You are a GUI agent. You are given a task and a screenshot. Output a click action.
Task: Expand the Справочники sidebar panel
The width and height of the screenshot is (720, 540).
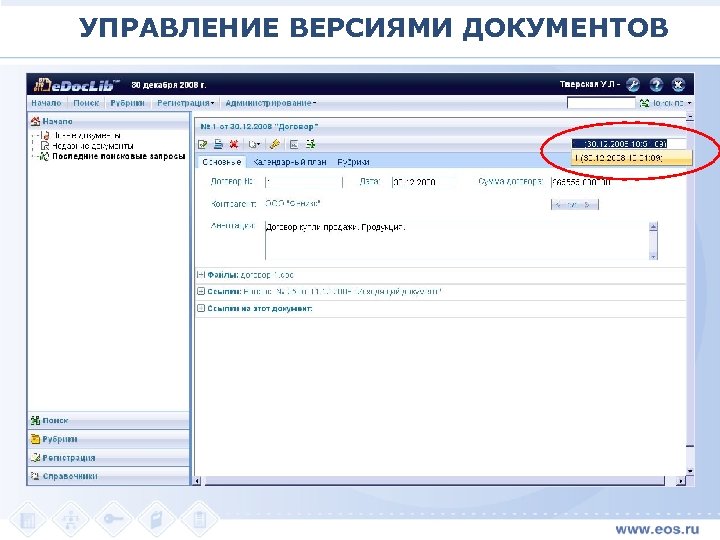click(x=108, y=476)
